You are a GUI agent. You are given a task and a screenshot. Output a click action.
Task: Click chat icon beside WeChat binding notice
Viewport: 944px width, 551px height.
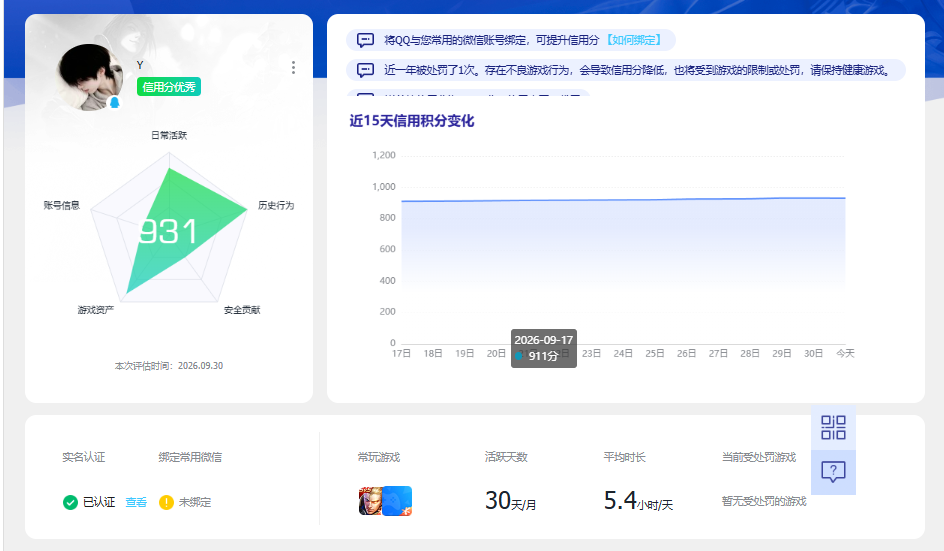(365, 40)
